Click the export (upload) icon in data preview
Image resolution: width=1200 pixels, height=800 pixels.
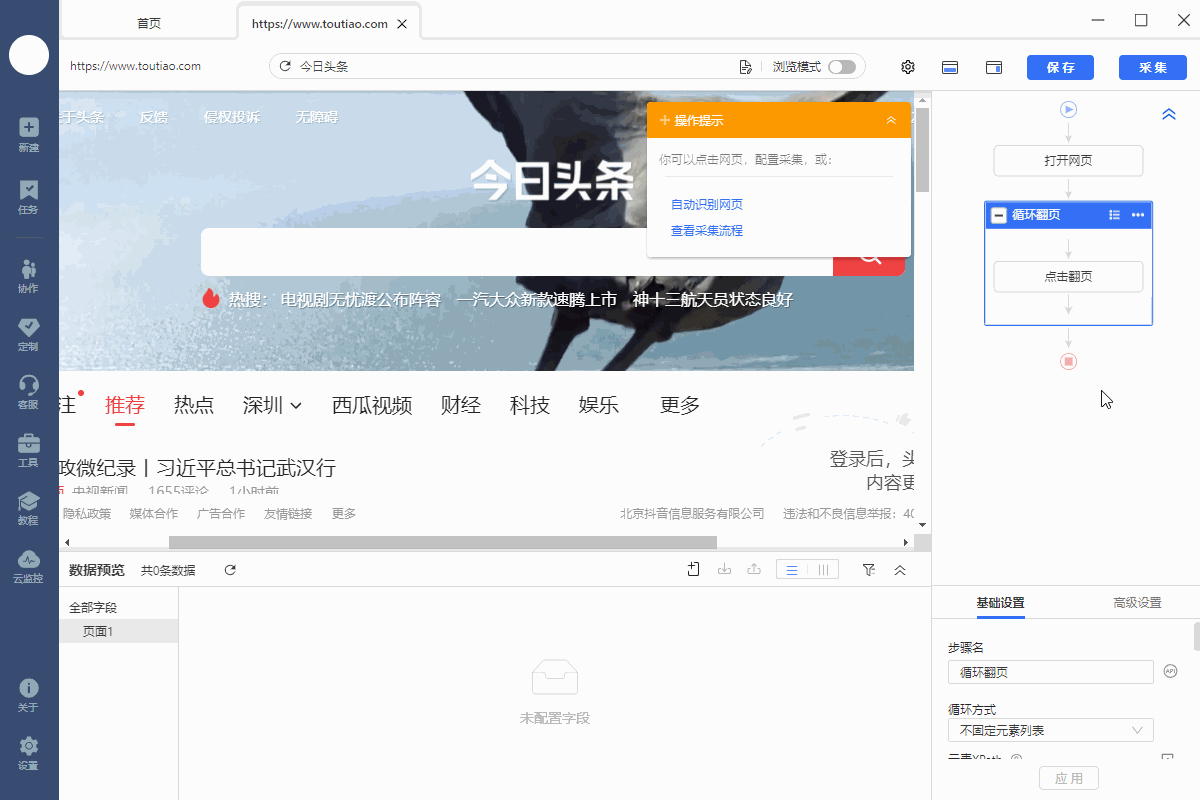(x=755, y=570)
